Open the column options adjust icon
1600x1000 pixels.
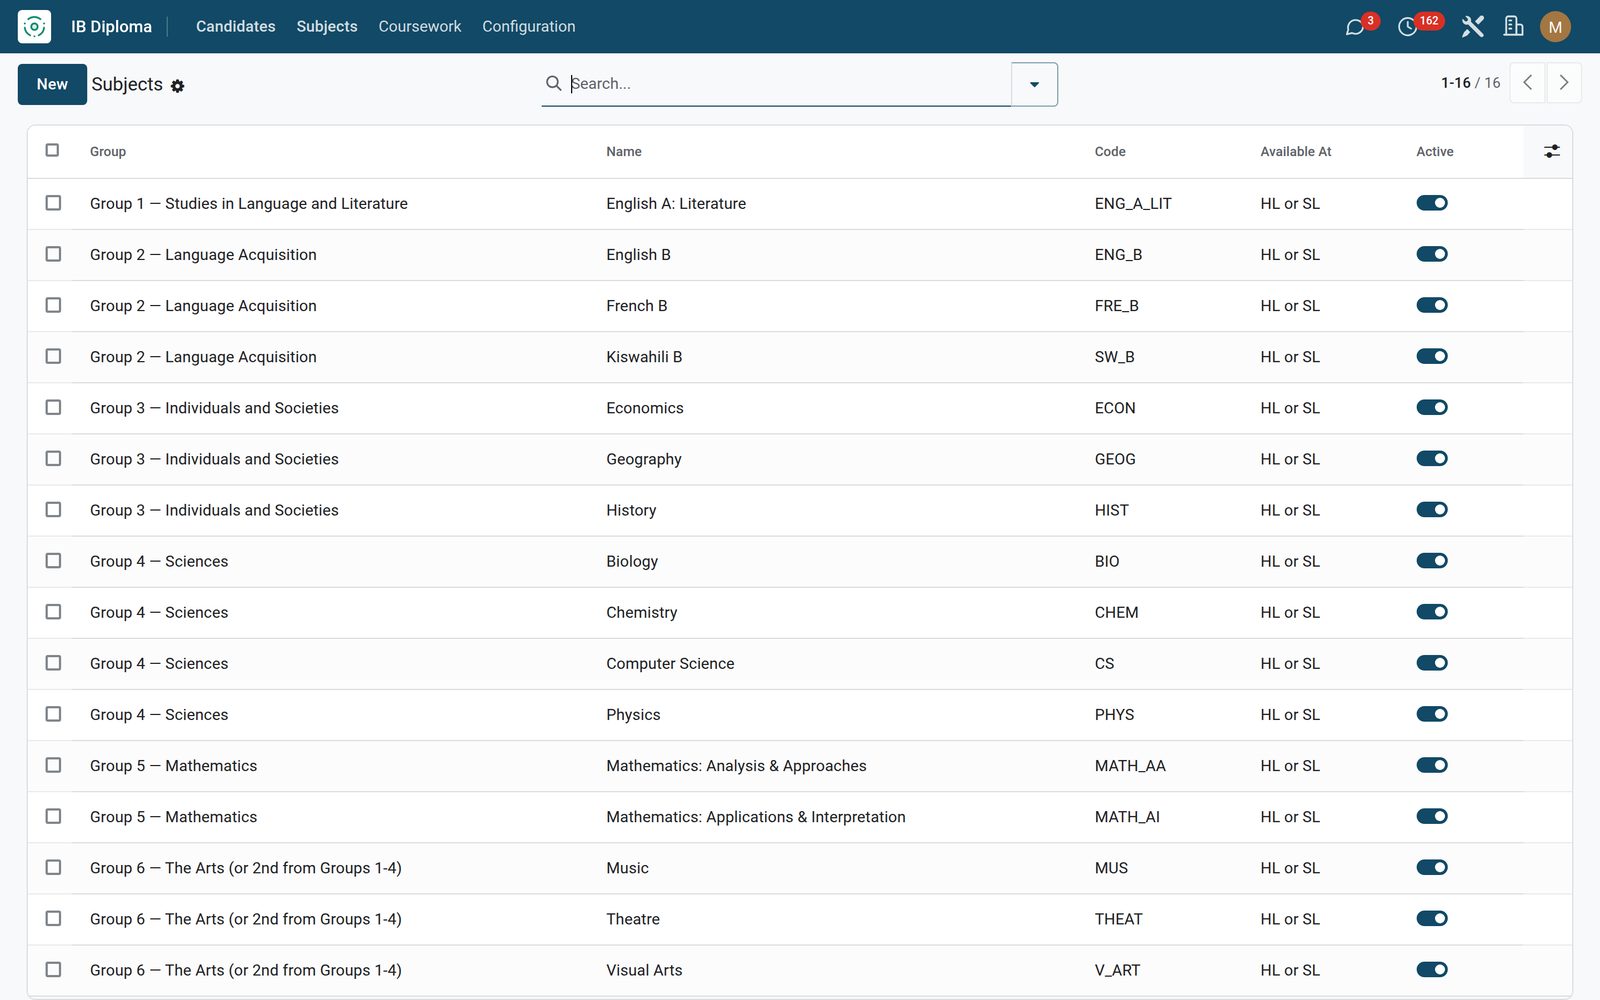pos(1551,151)
